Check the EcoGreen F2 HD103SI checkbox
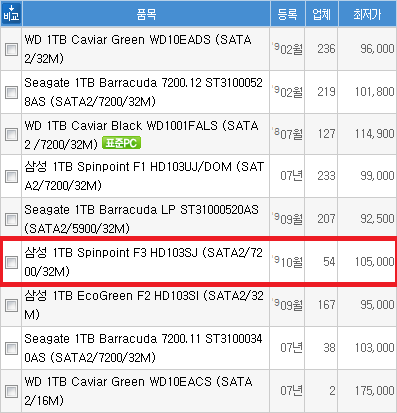This screenshot has height=413, width=397. coord(11,305)
